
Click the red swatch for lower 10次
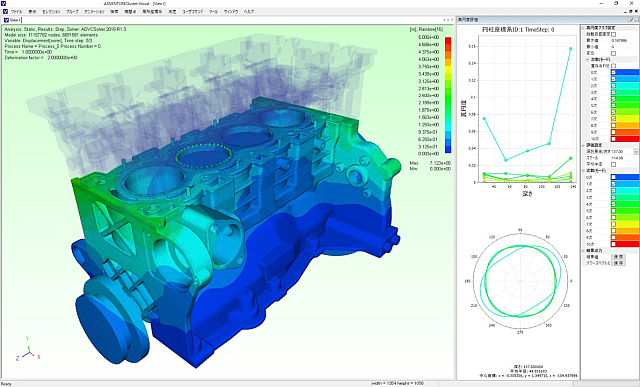coord(628,244)
